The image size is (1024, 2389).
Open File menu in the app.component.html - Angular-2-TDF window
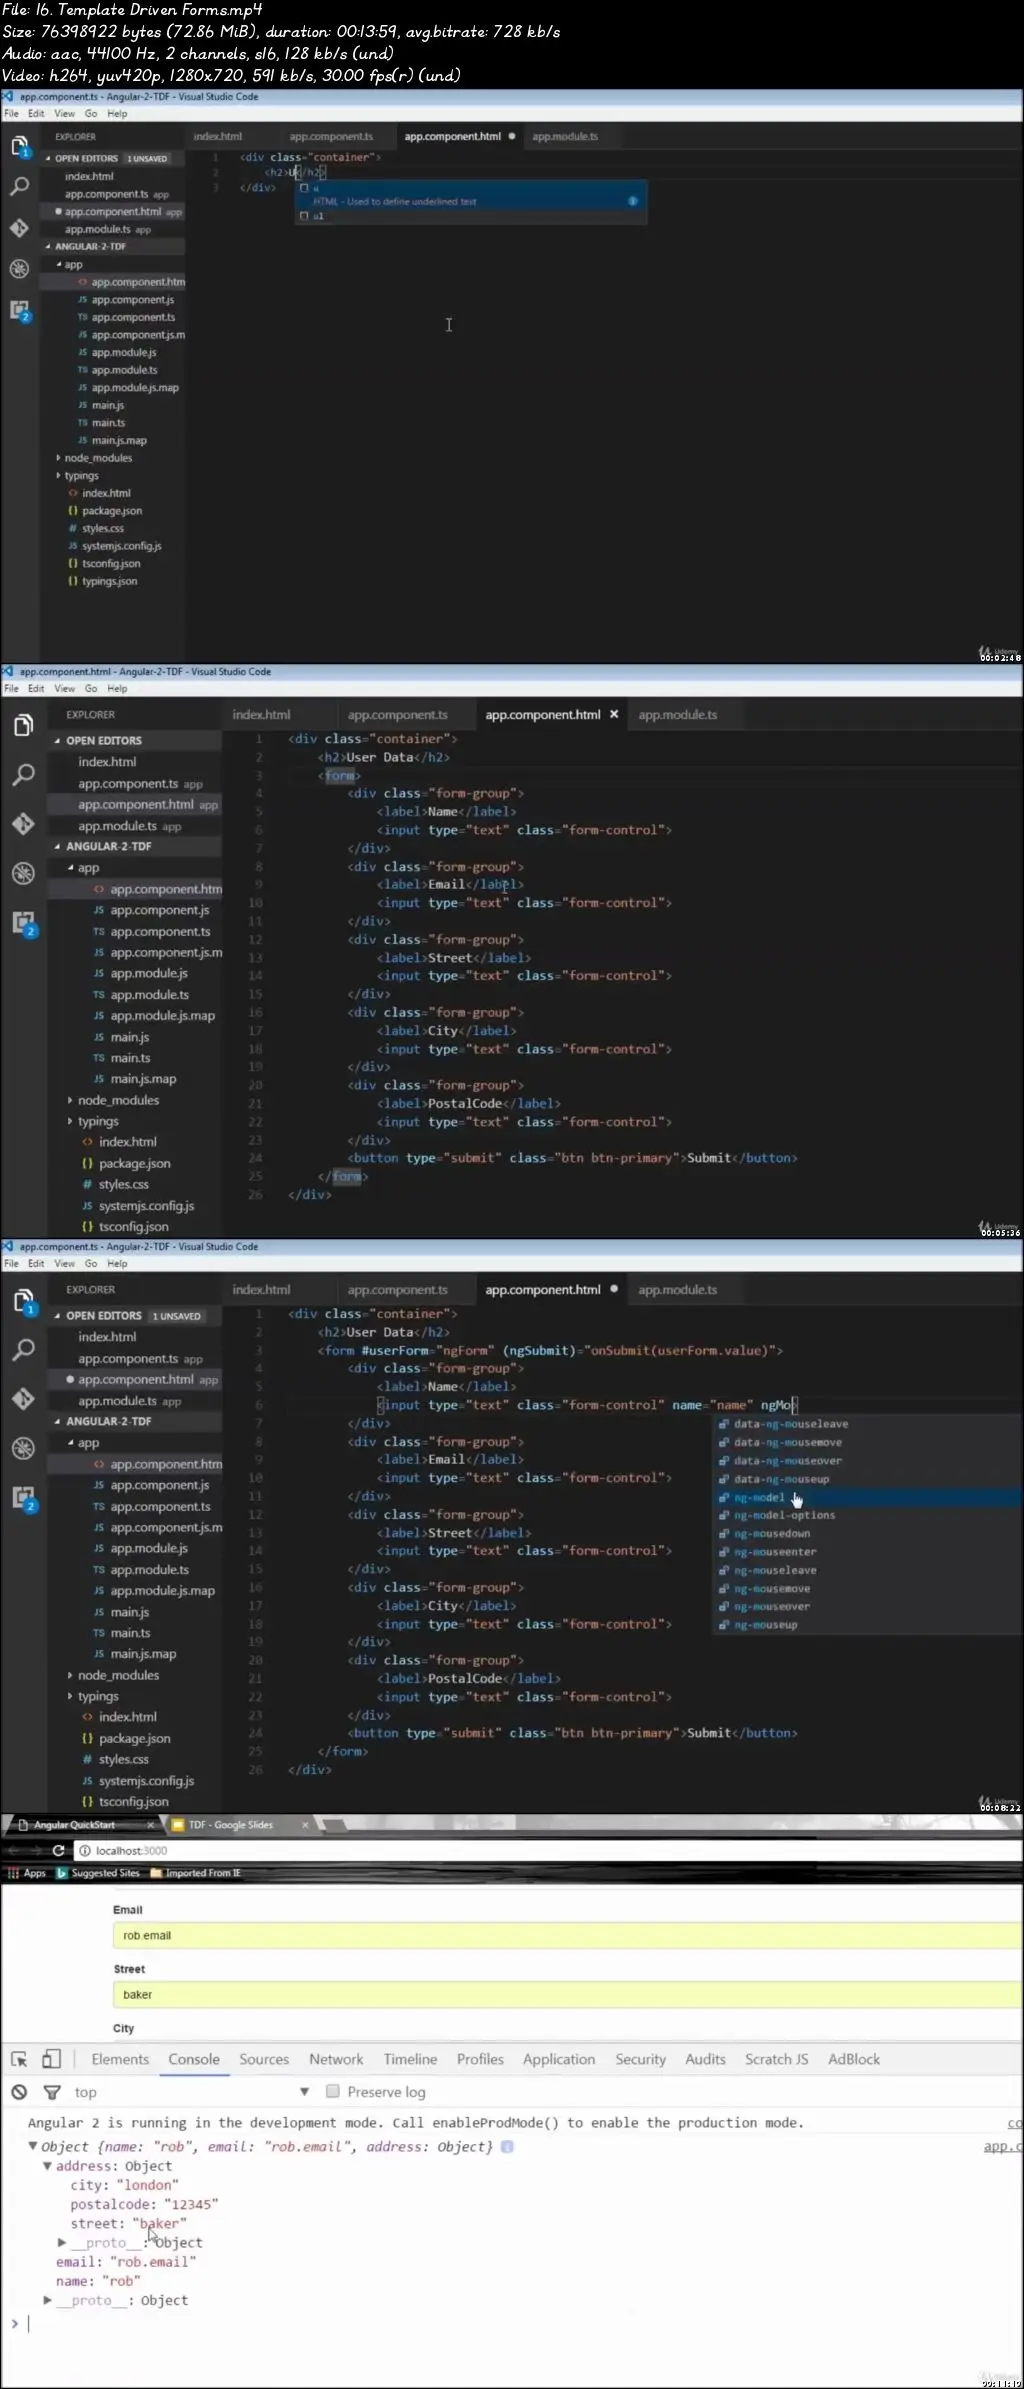[x=11, y=688]
